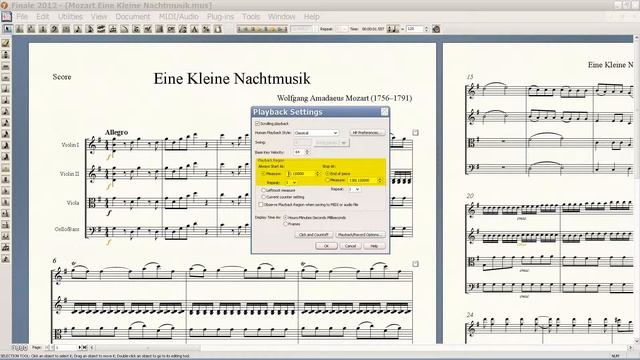640x360 pixels.
Task: Select the Lyrics tool
Action: (x=183, y=29)
